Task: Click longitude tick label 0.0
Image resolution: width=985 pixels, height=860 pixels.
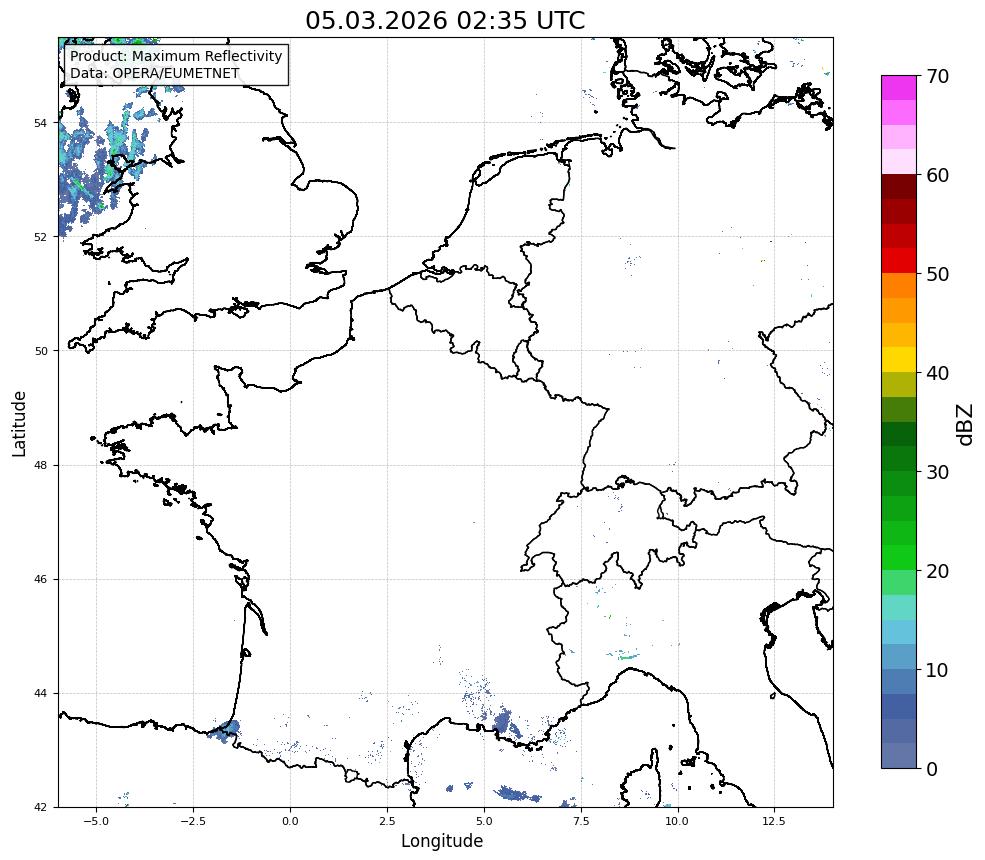Action: 290,821
